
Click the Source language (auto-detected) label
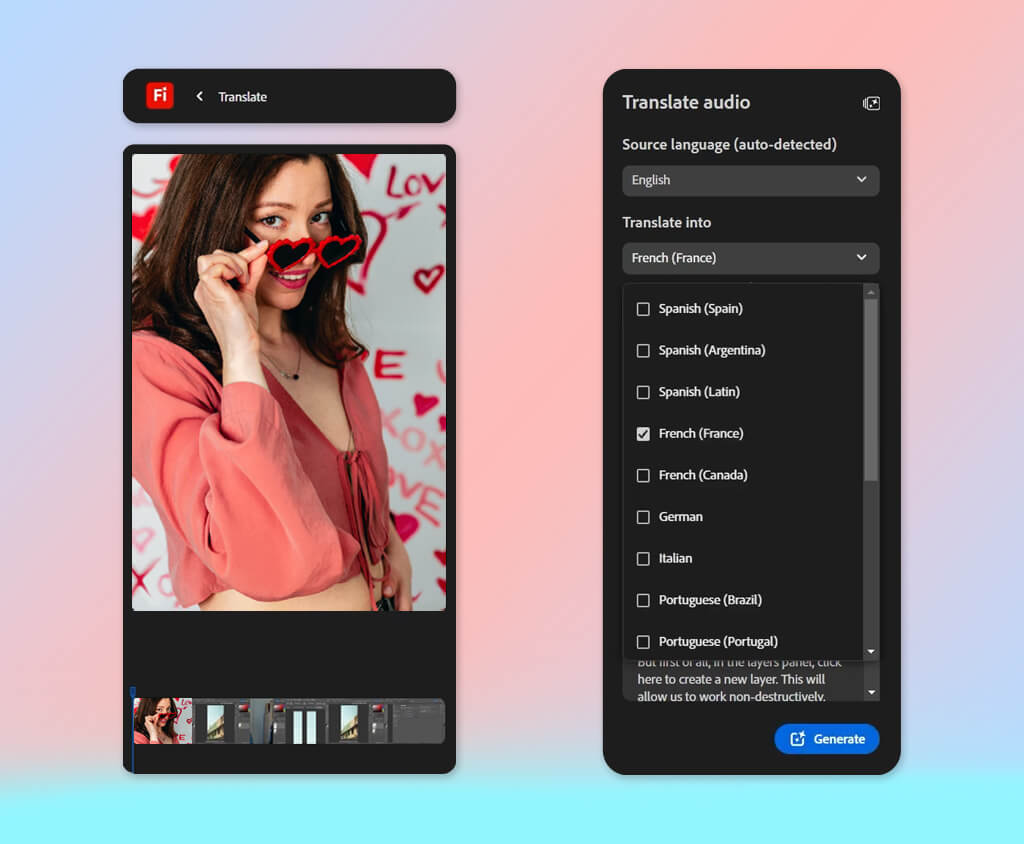[729, 144]
